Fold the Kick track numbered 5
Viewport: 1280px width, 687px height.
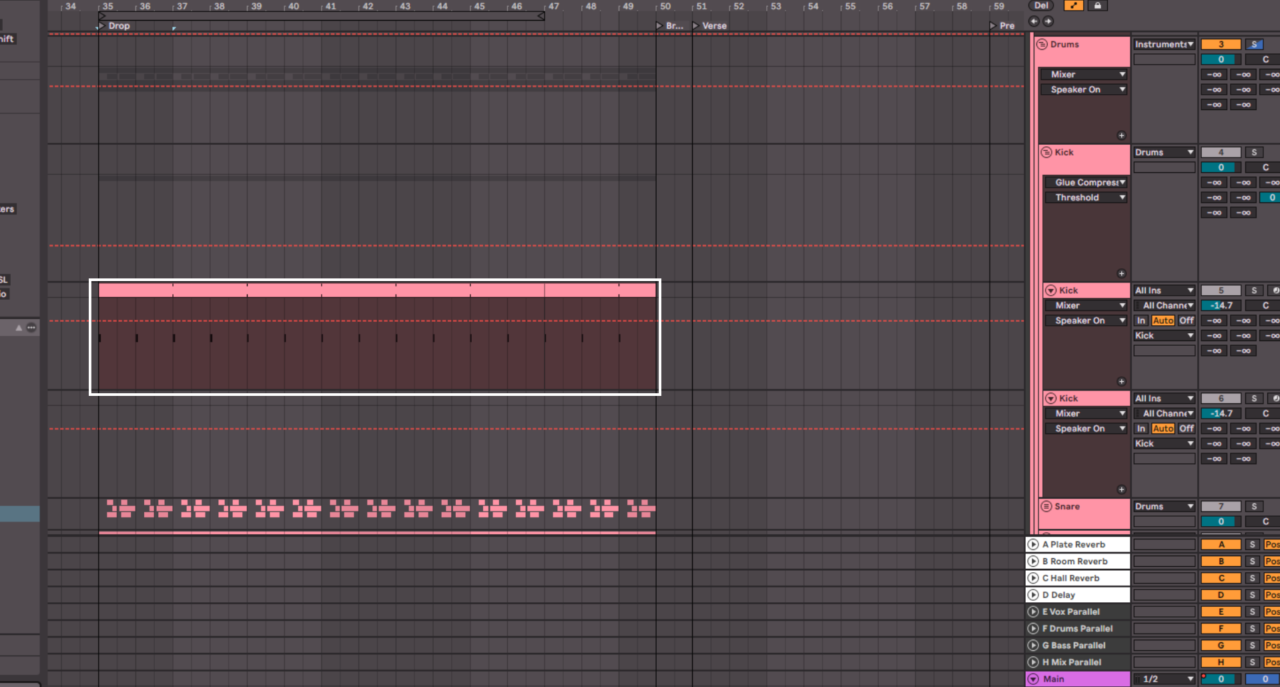click(x=1051, y=290)
